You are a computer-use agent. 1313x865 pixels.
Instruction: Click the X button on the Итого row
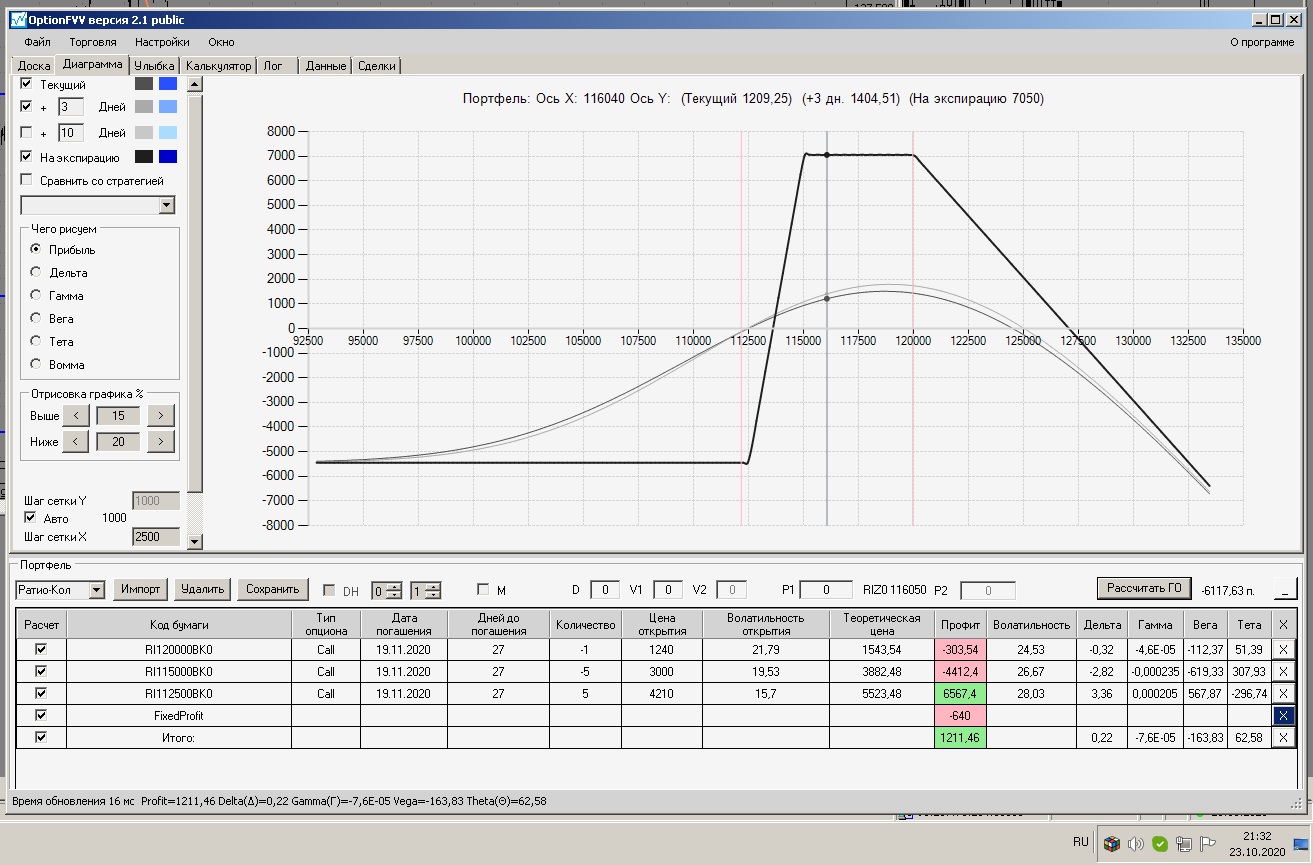tap(1284, 737)
